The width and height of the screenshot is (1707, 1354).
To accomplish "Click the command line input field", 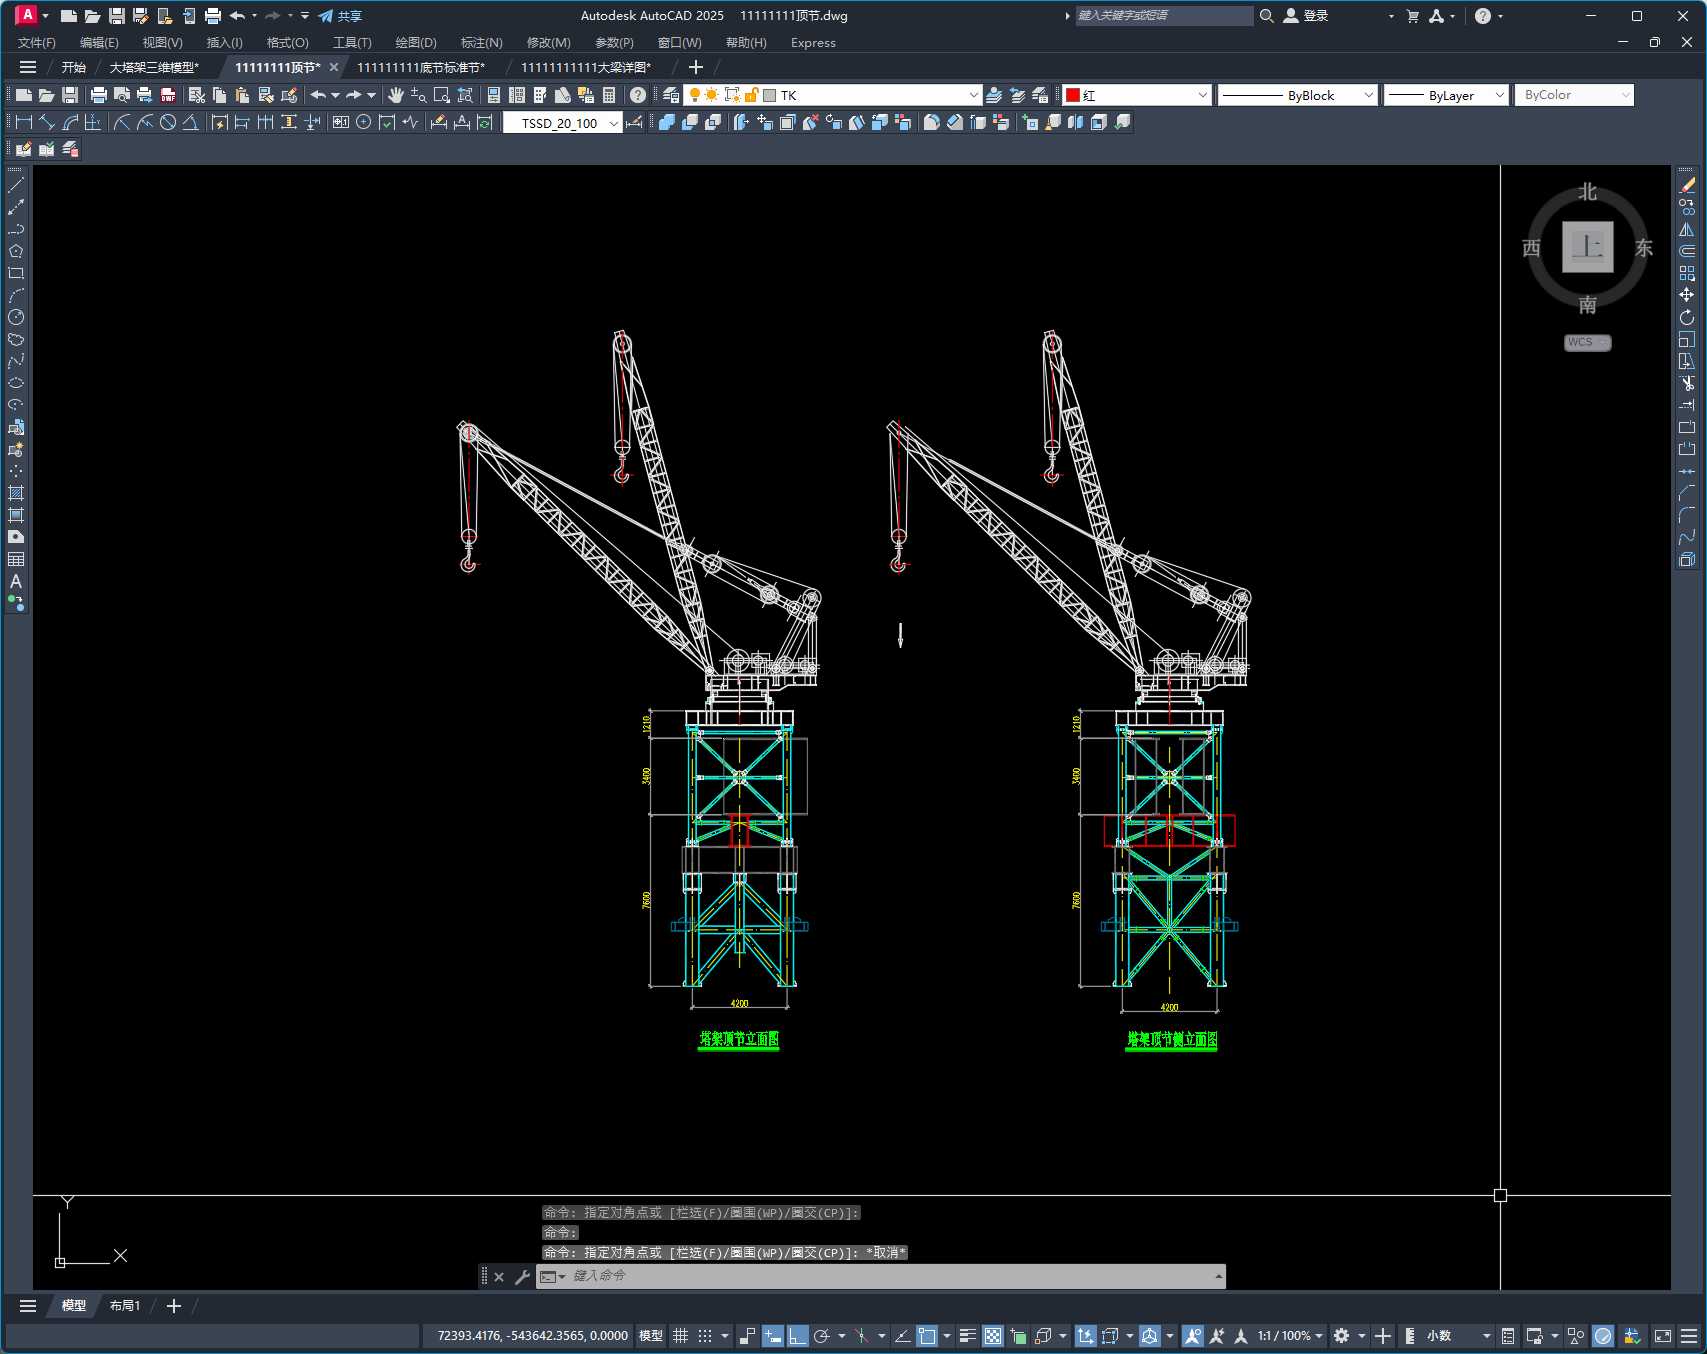I will tap(890, 1276).
